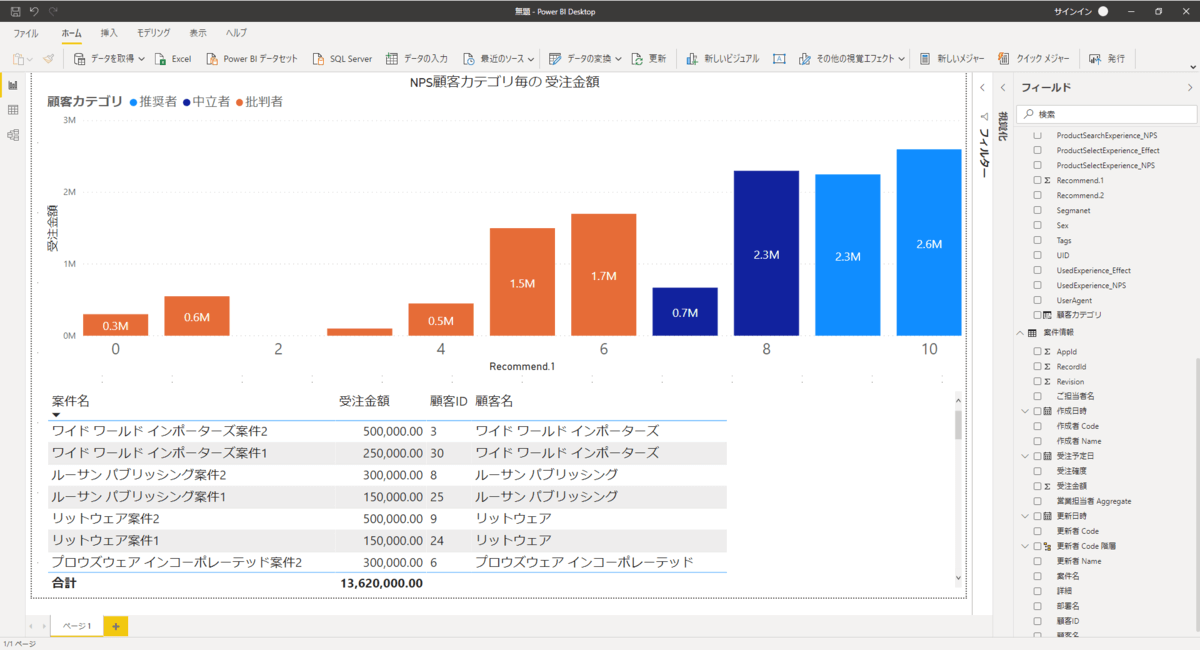
Task: Open the Report view from the left sidebar
Action: [13, 86]
